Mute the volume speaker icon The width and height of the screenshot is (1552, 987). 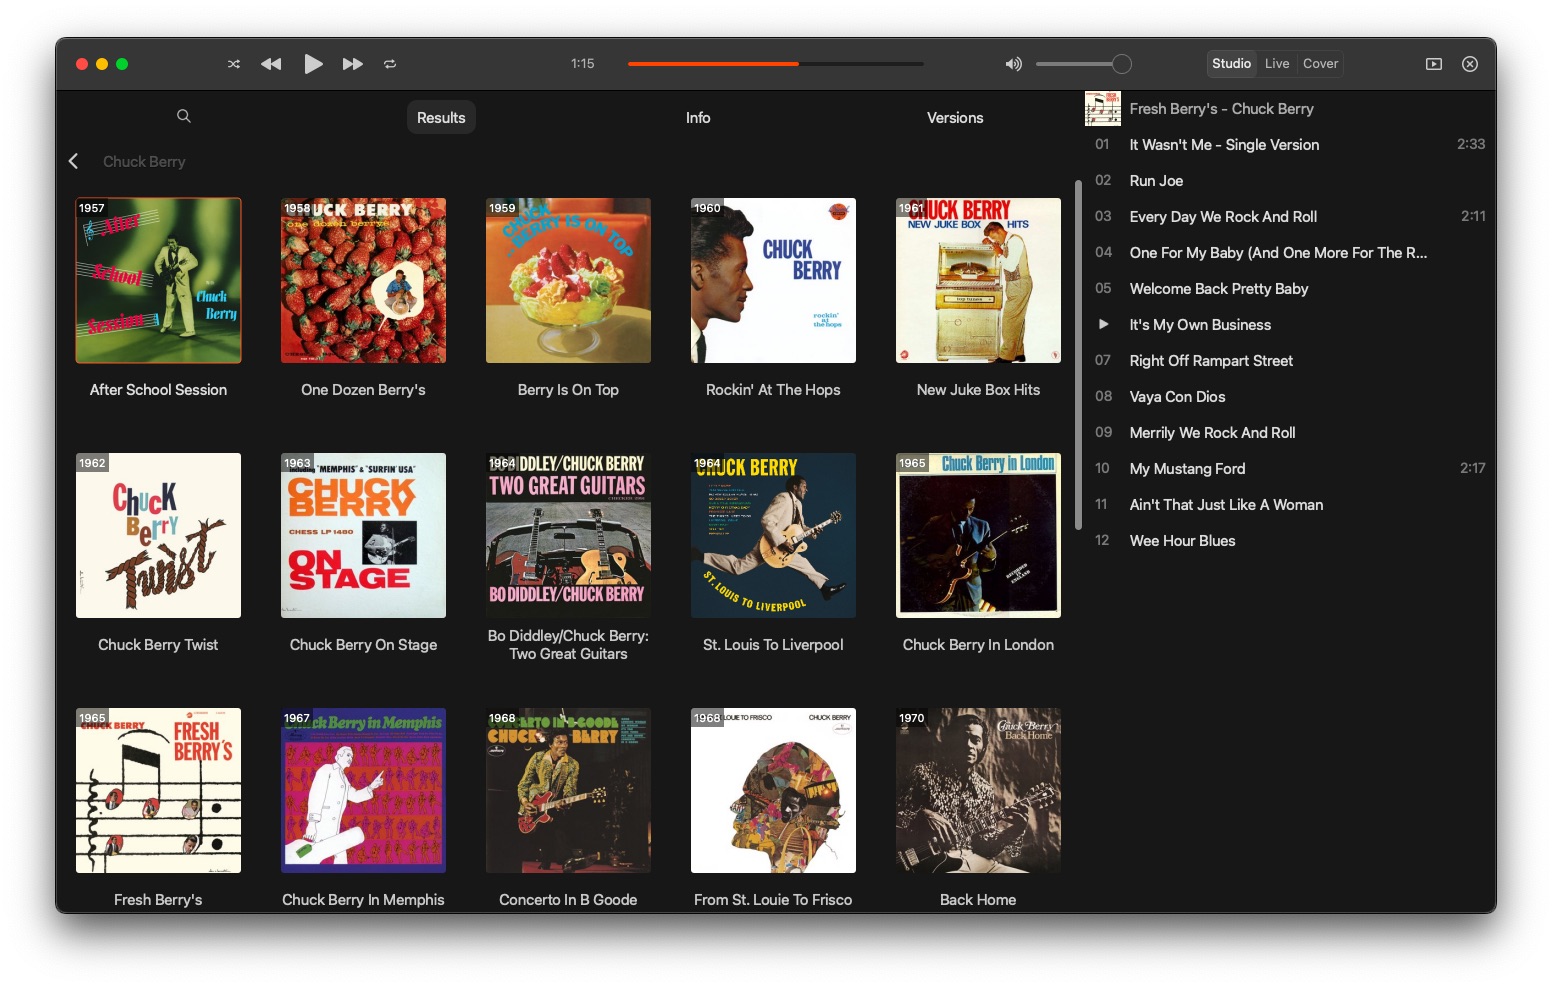1014,64
